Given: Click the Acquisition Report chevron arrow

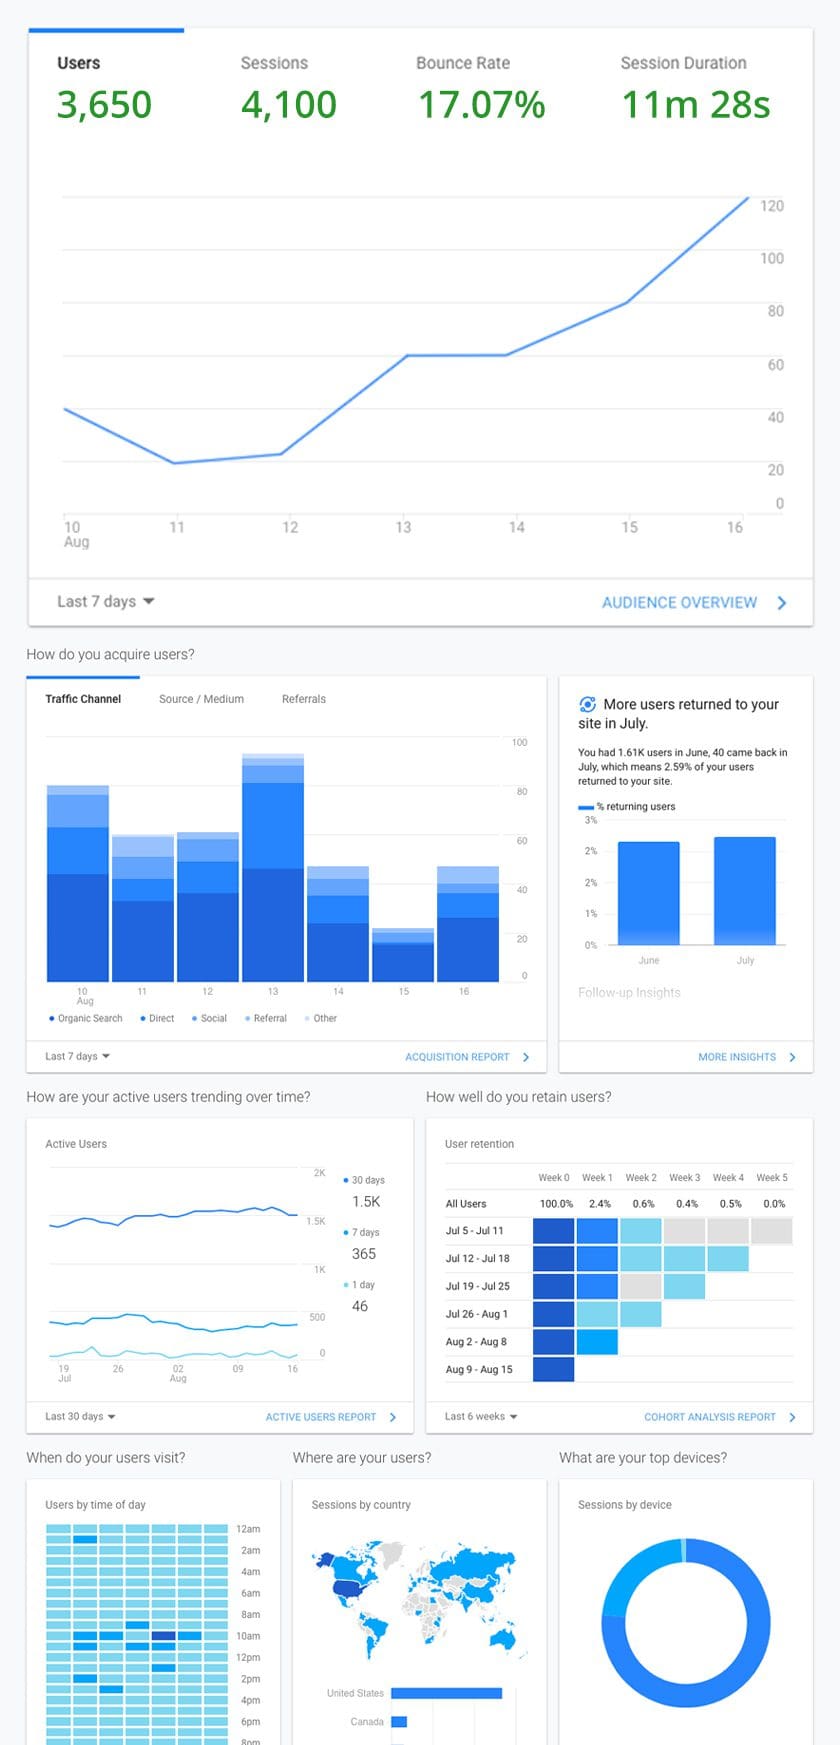Looking at the screenshot, I should pos(526,1057).
